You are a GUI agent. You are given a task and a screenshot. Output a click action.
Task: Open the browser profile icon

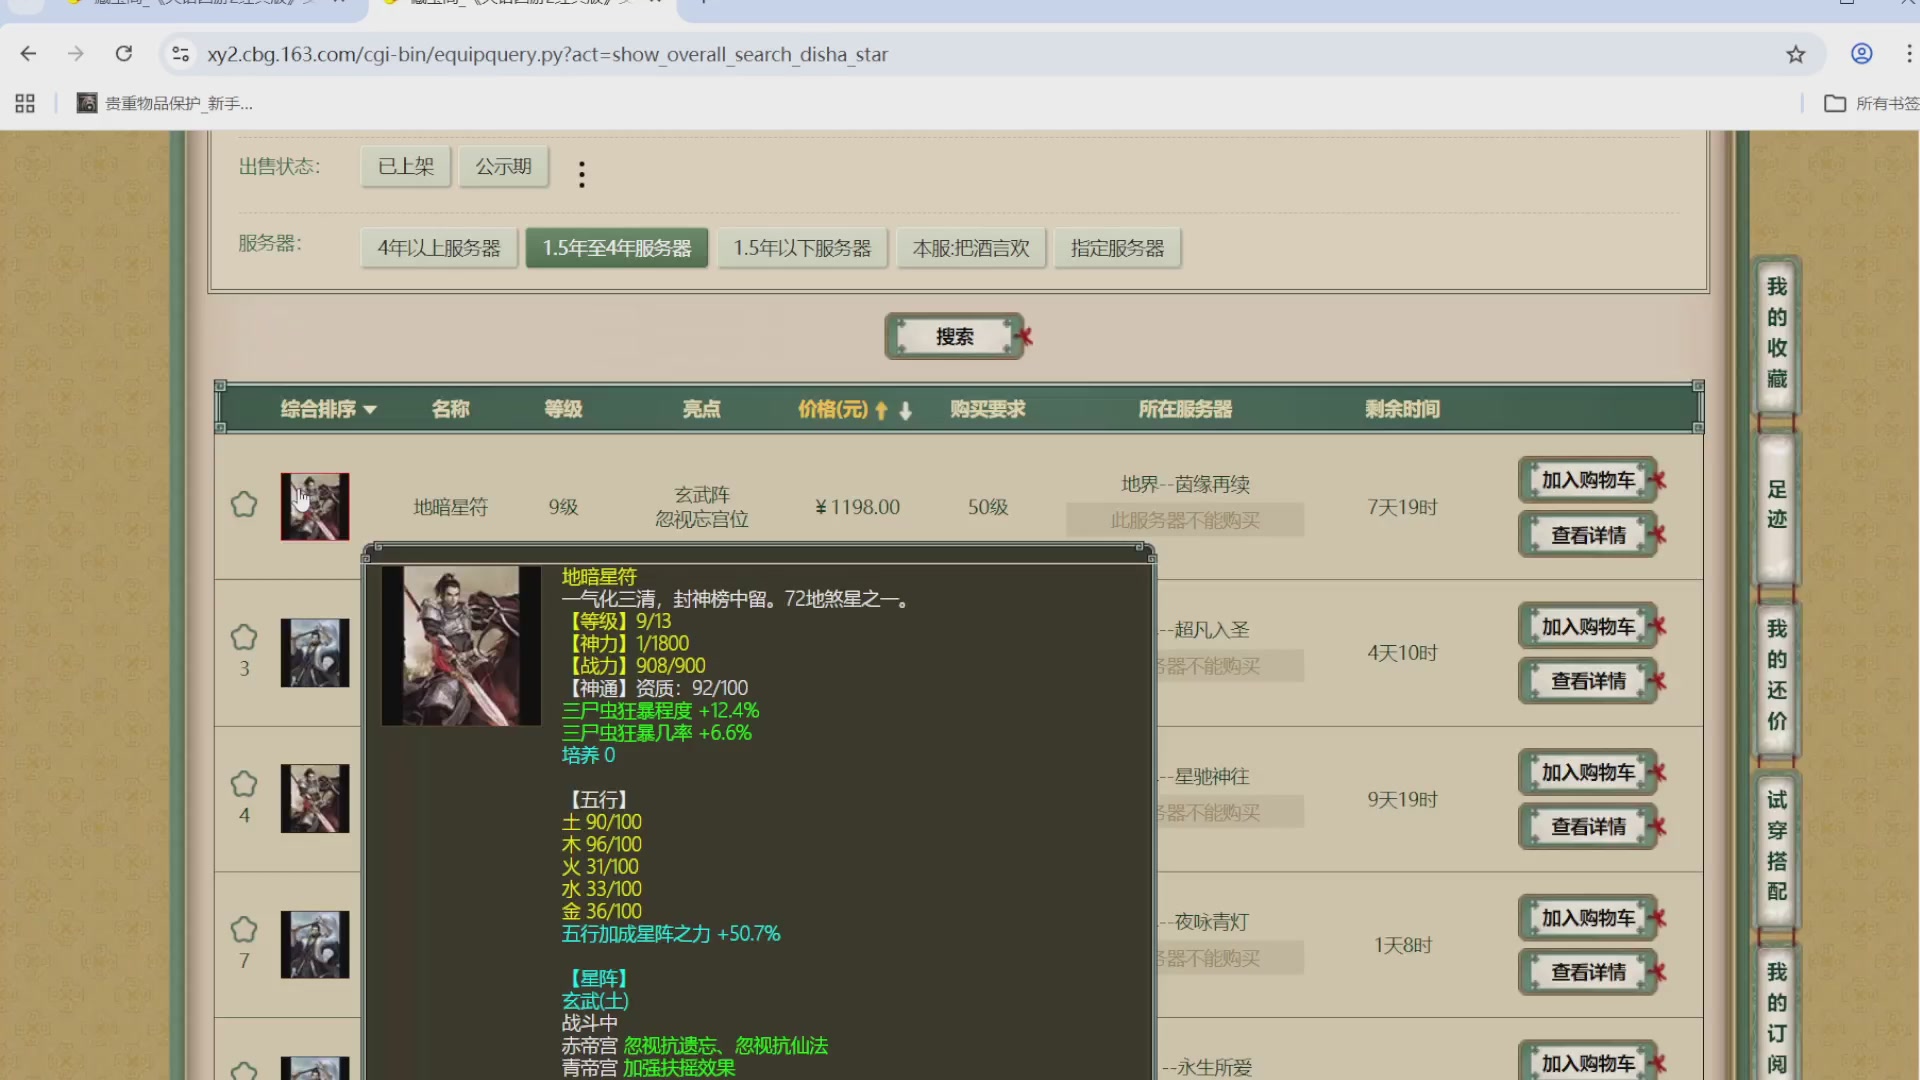tap(1861, 54)
